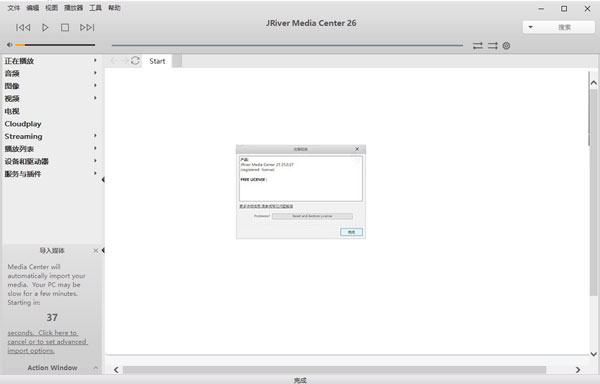Seek within the playback position bar

click(287, 45)
